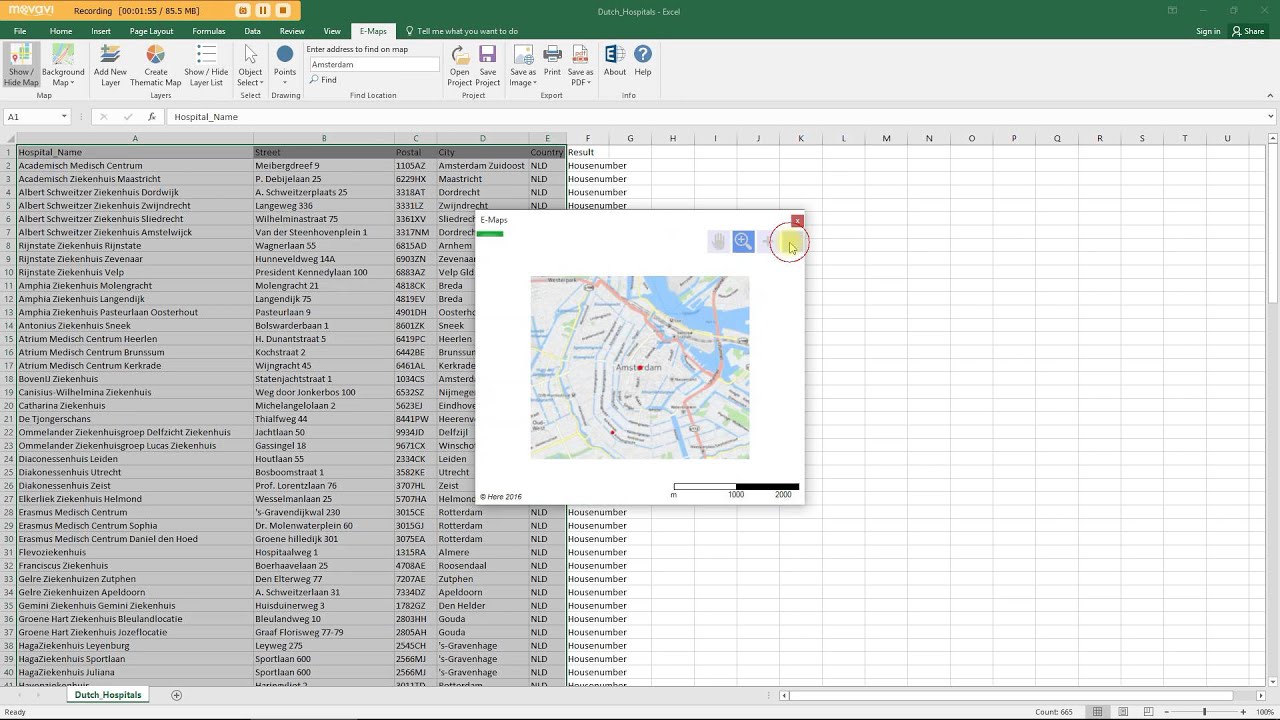Screen dimensions: 1280x720
Task: Click the Print icon in Export group
Action: click(x=552, y=62)
